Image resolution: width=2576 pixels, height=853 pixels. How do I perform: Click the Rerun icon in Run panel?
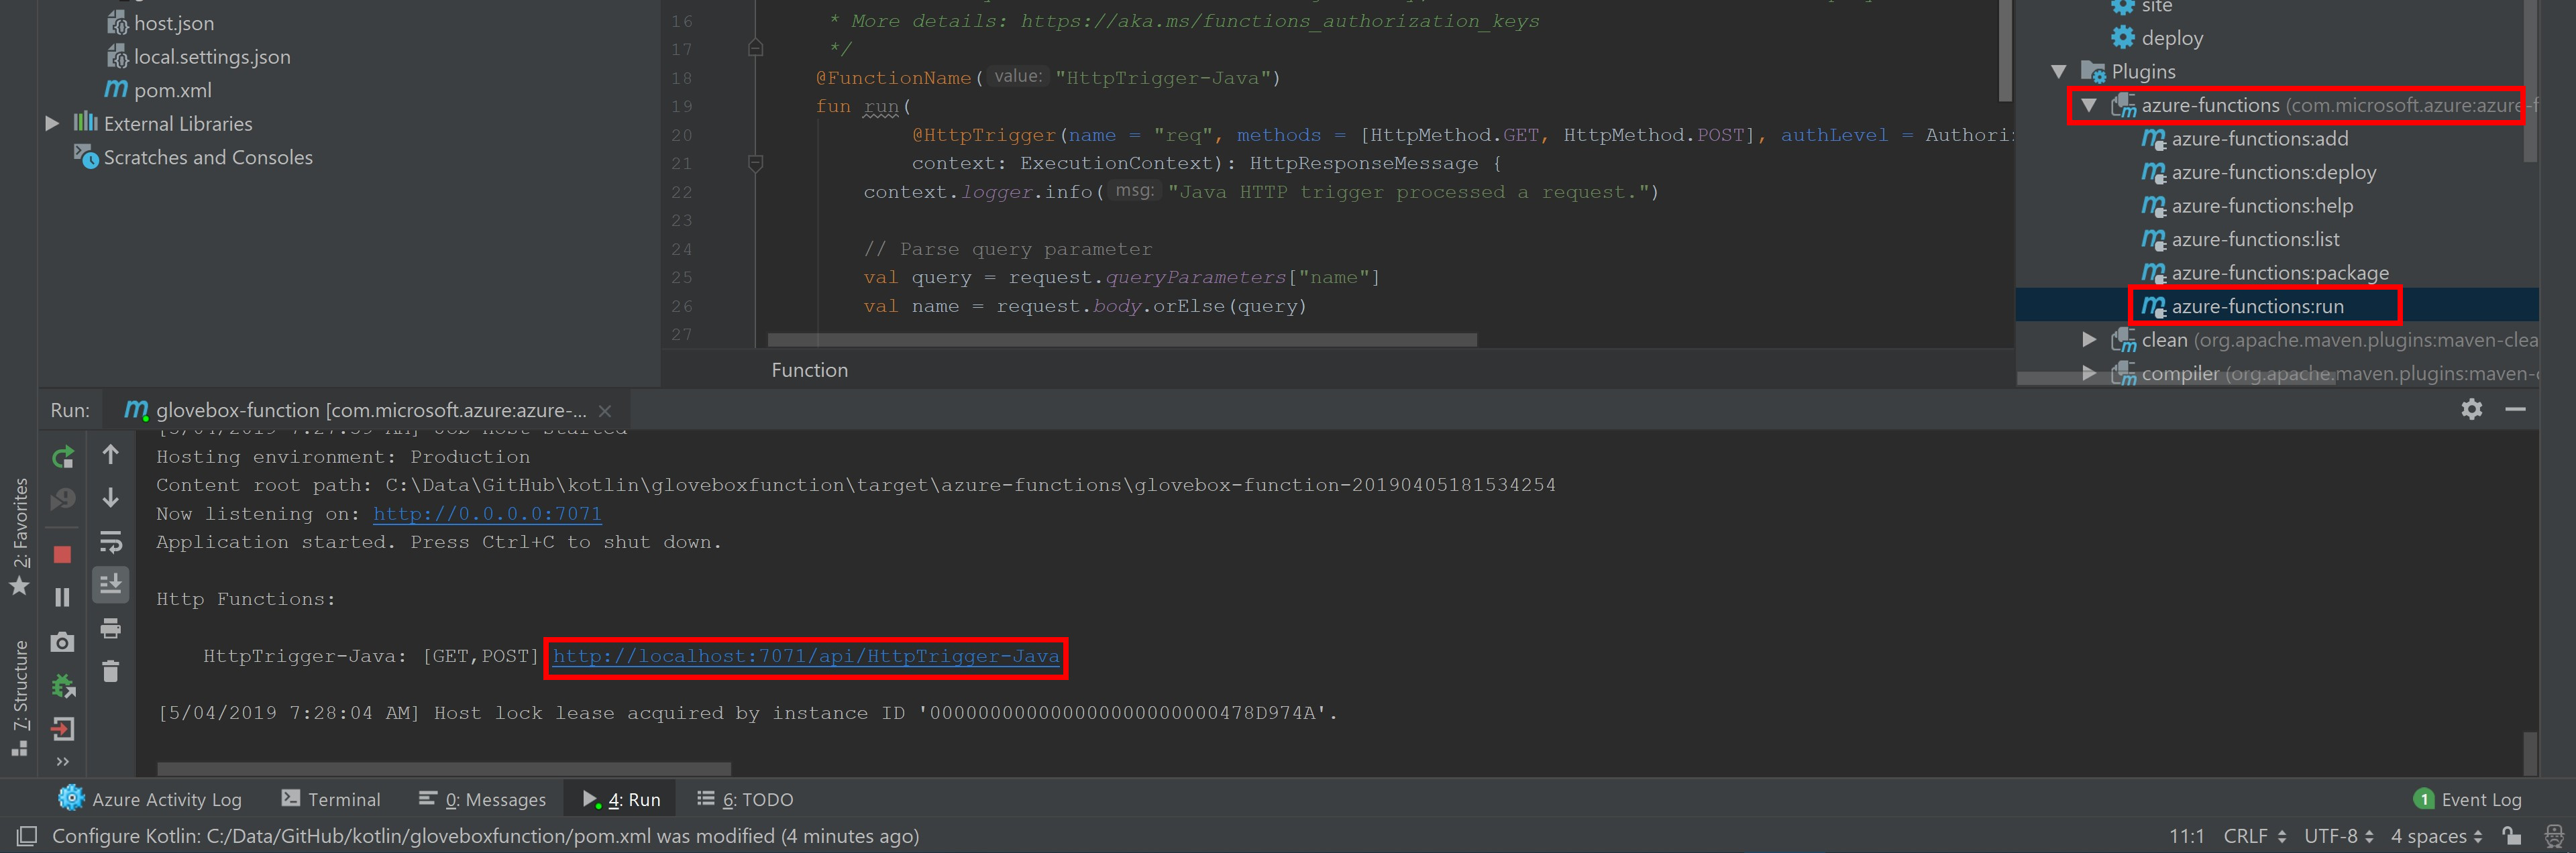pyautogui.click(x=62, y=457)
